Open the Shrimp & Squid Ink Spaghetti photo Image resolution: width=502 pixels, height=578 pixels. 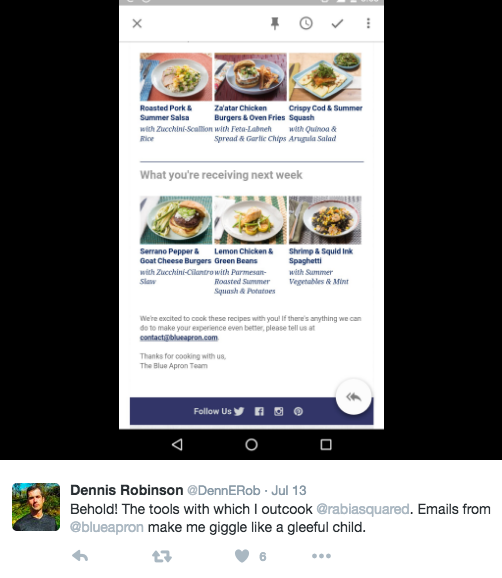[325, 220]
